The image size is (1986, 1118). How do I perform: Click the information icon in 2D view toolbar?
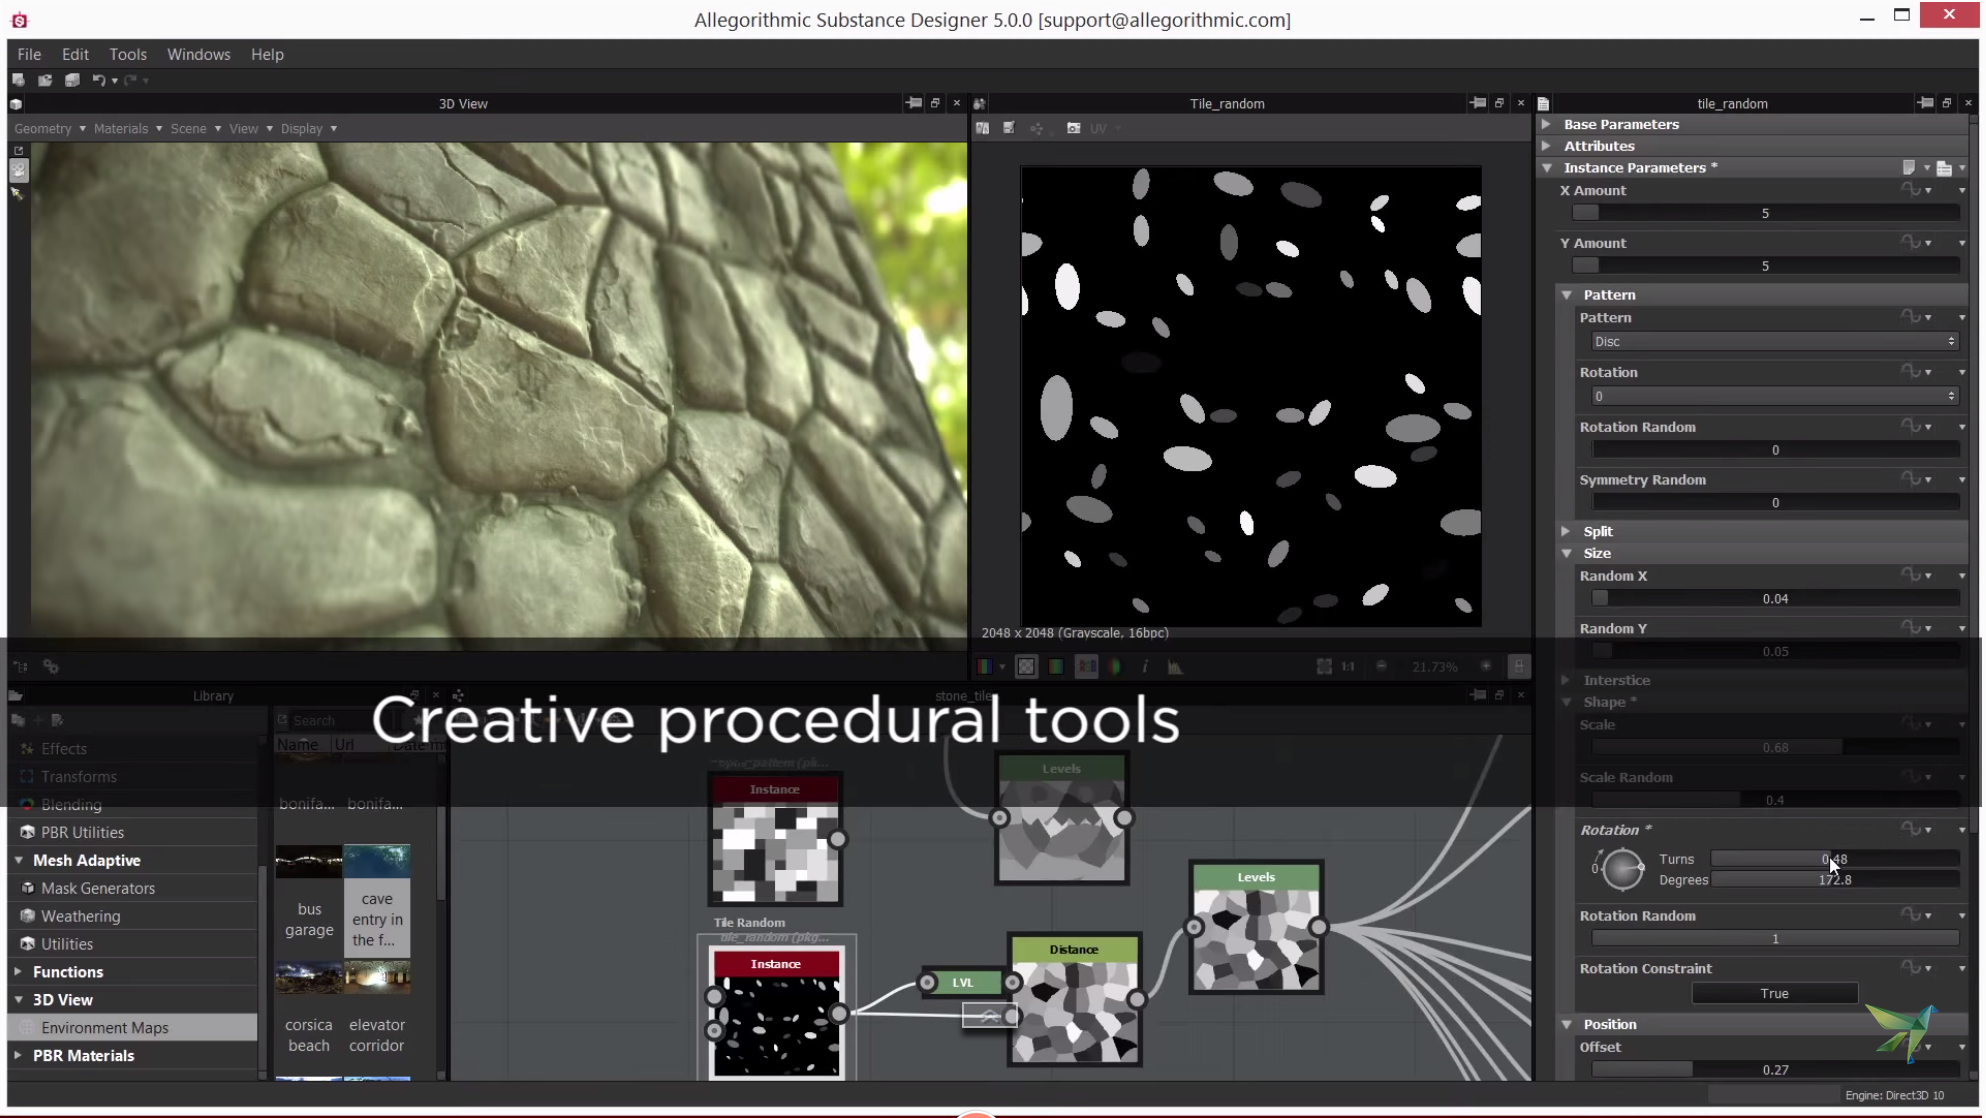(1145, 667)
